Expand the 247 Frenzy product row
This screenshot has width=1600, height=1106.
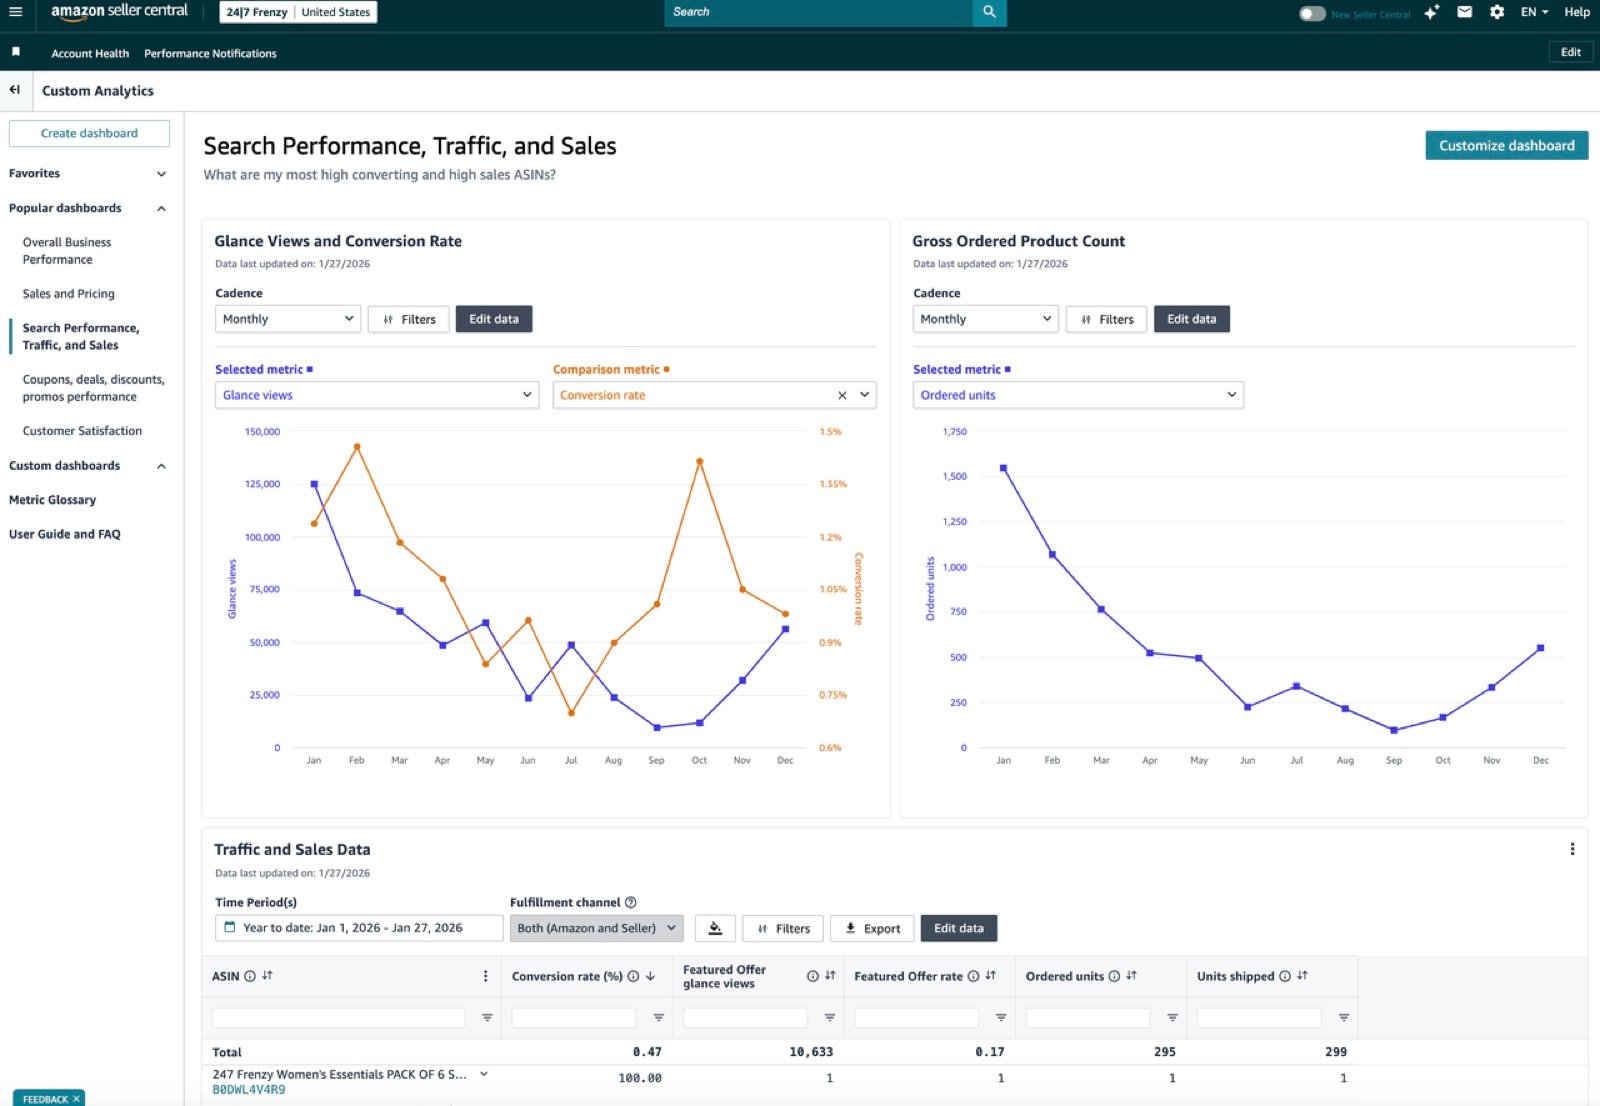[484, 1074]
